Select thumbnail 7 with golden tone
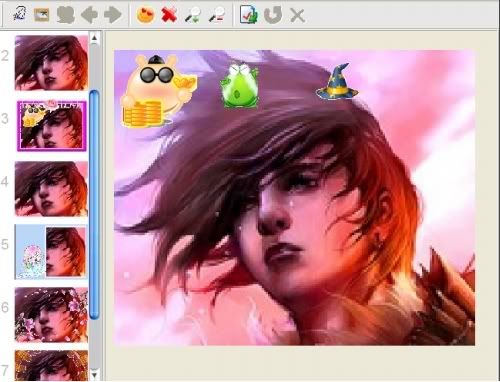This screenshot has width=500, height=382. pyautogui.click(x=51, y=365)
